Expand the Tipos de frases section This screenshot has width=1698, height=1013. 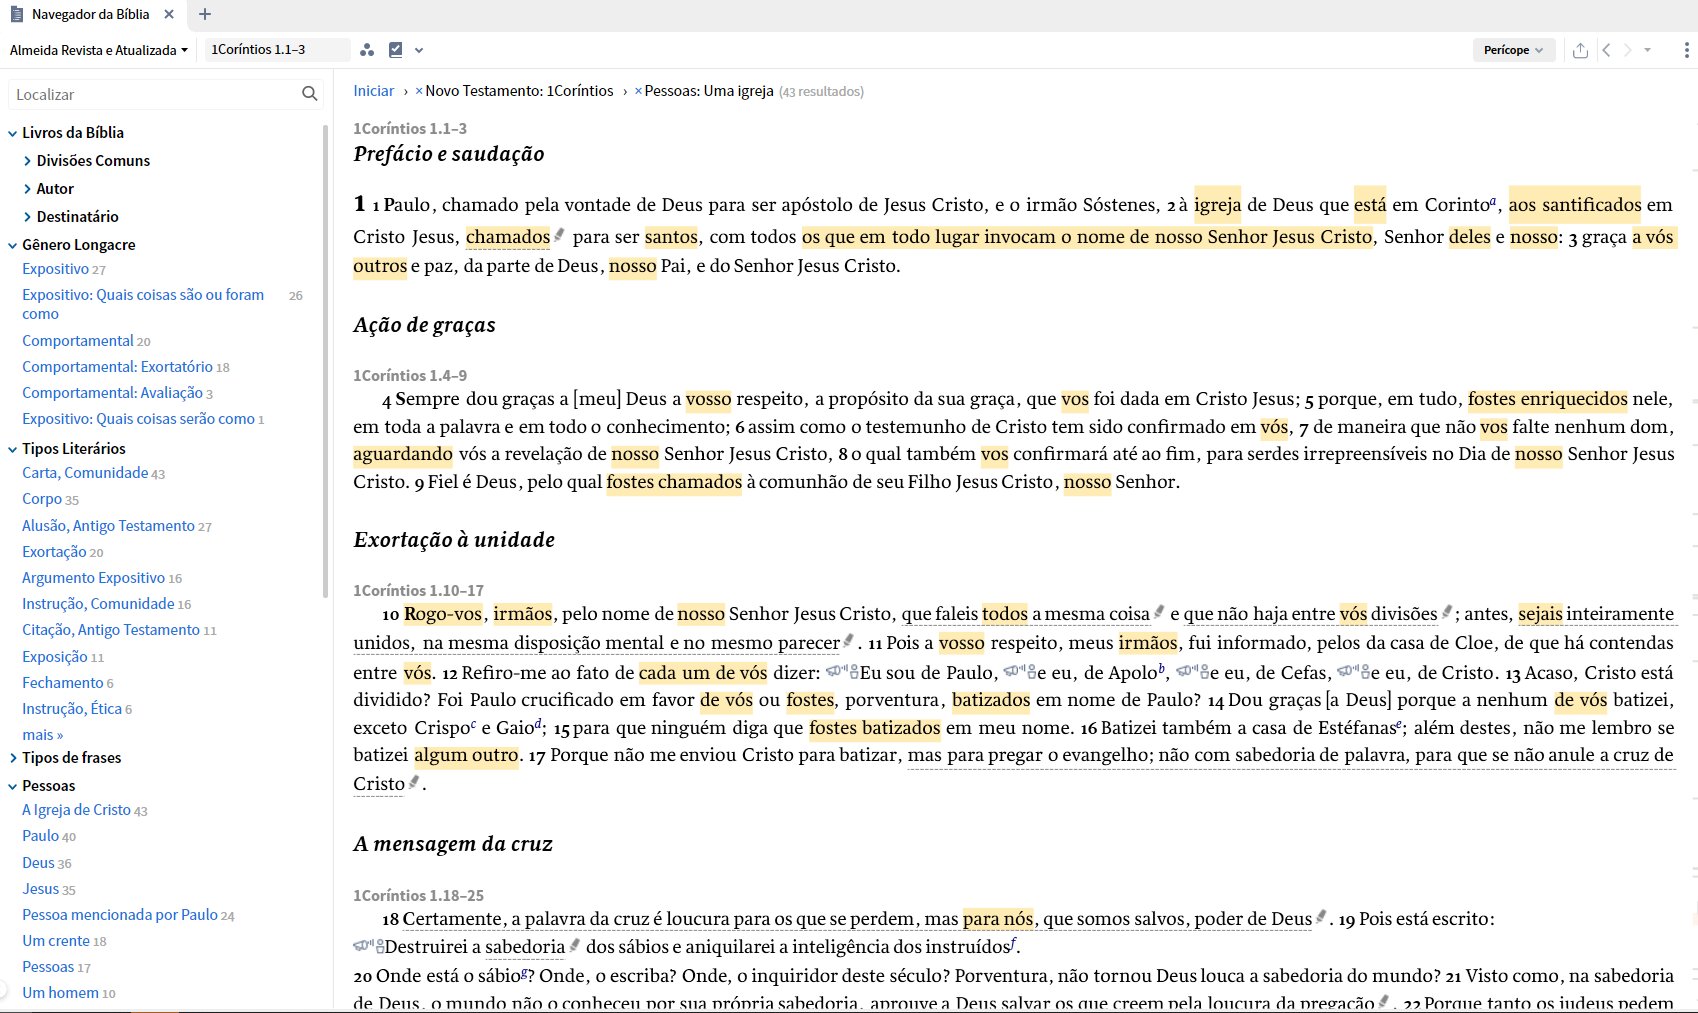pyautogui.click(x=12, y=758)
